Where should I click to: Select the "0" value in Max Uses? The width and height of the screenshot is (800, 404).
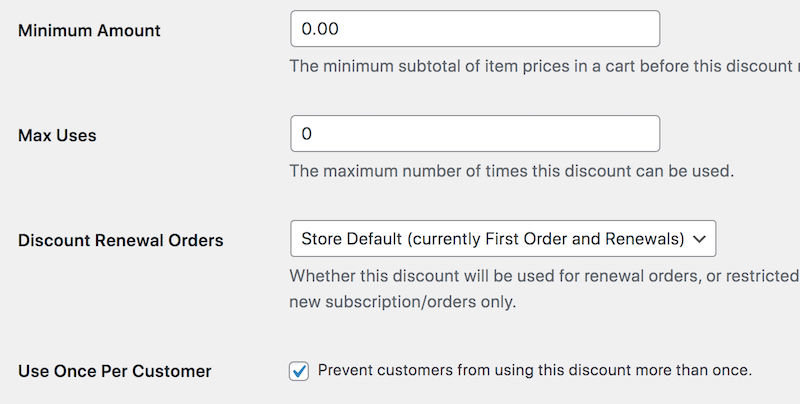[x=307, y=134]
